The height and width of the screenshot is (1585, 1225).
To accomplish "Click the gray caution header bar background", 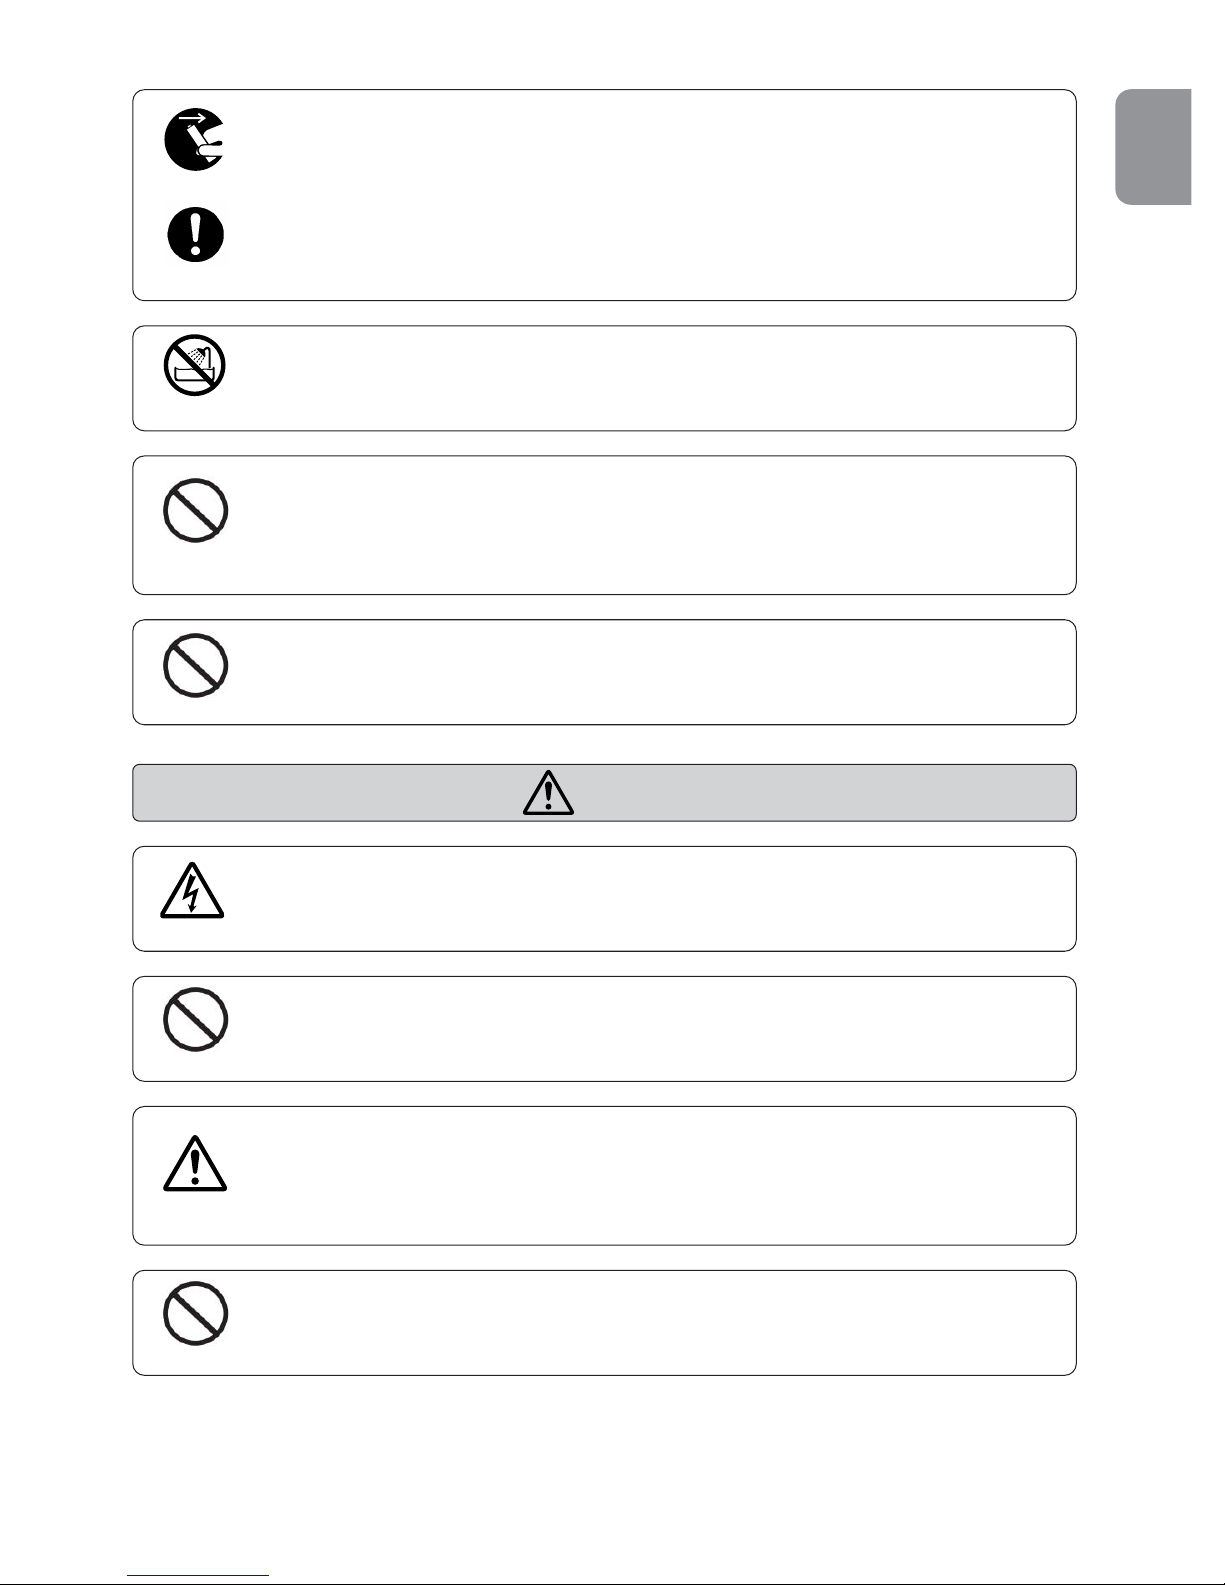I will pyautogui.click(x=800, y=793).
